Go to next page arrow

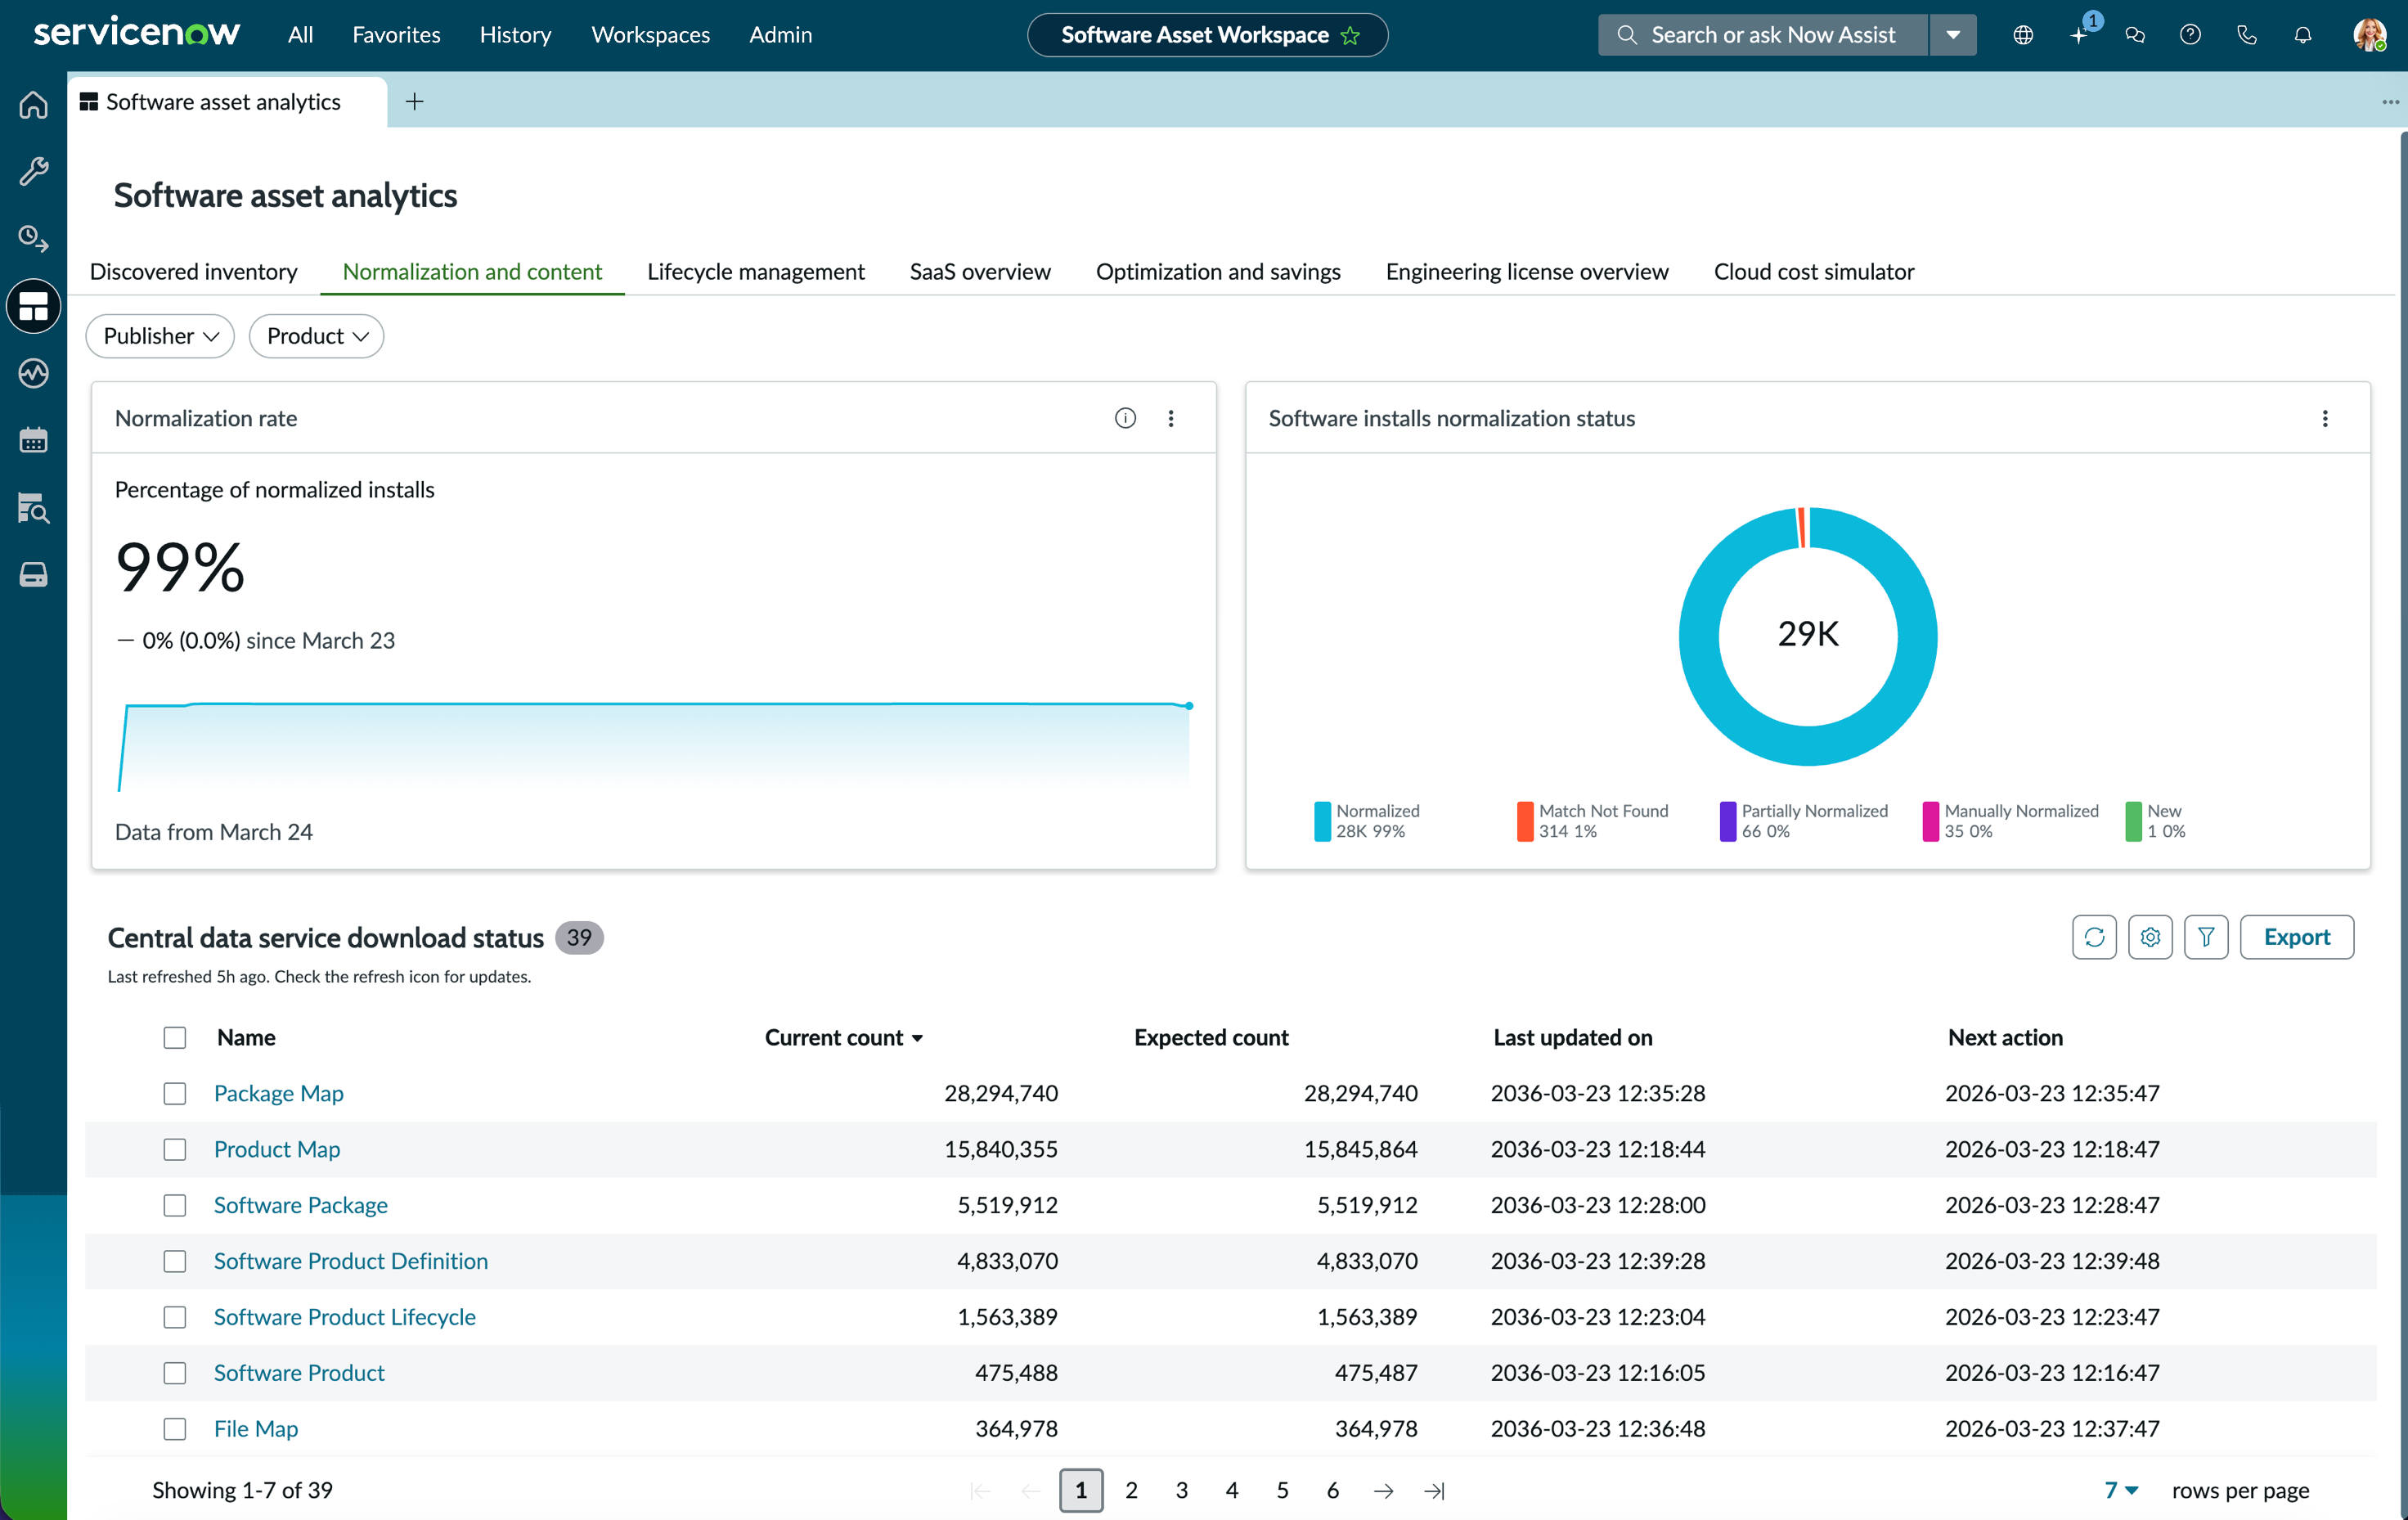(1383, 1490)
